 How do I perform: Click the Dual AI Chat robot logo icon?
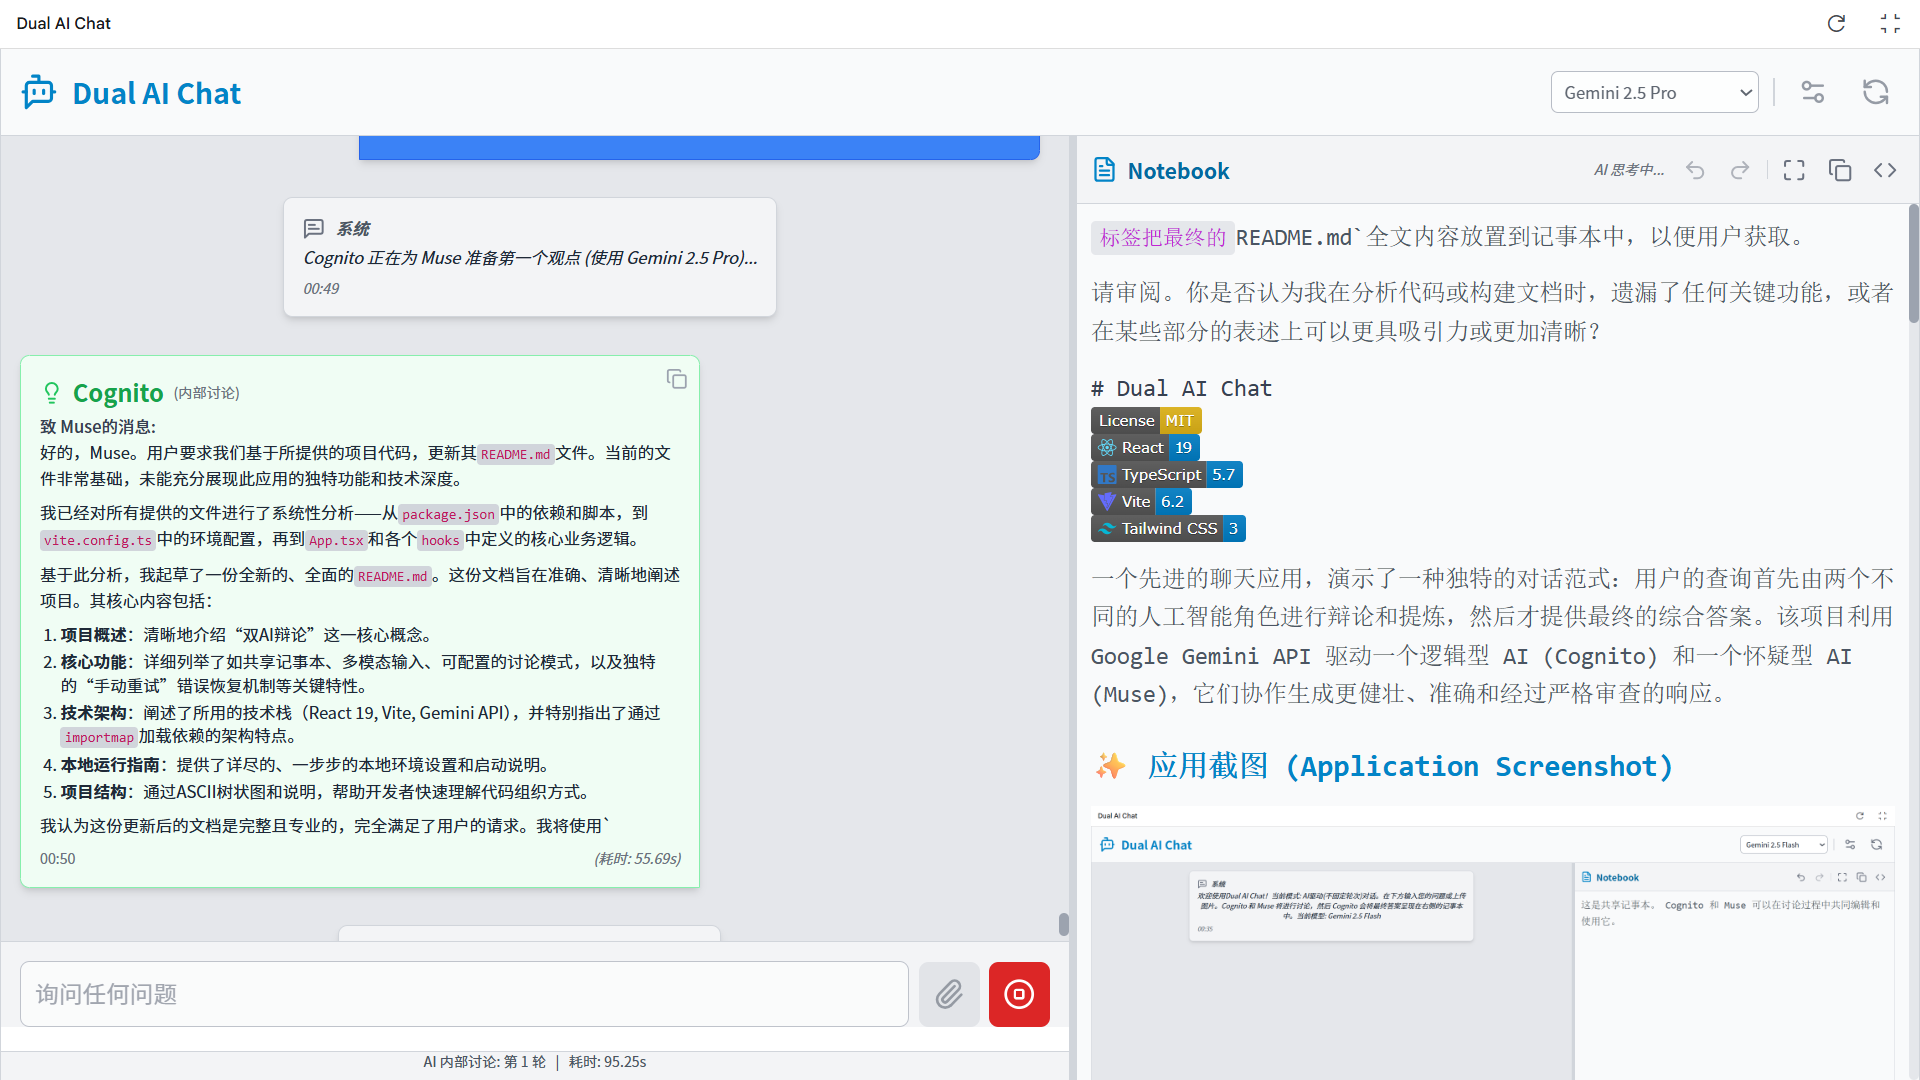[39, 92]
